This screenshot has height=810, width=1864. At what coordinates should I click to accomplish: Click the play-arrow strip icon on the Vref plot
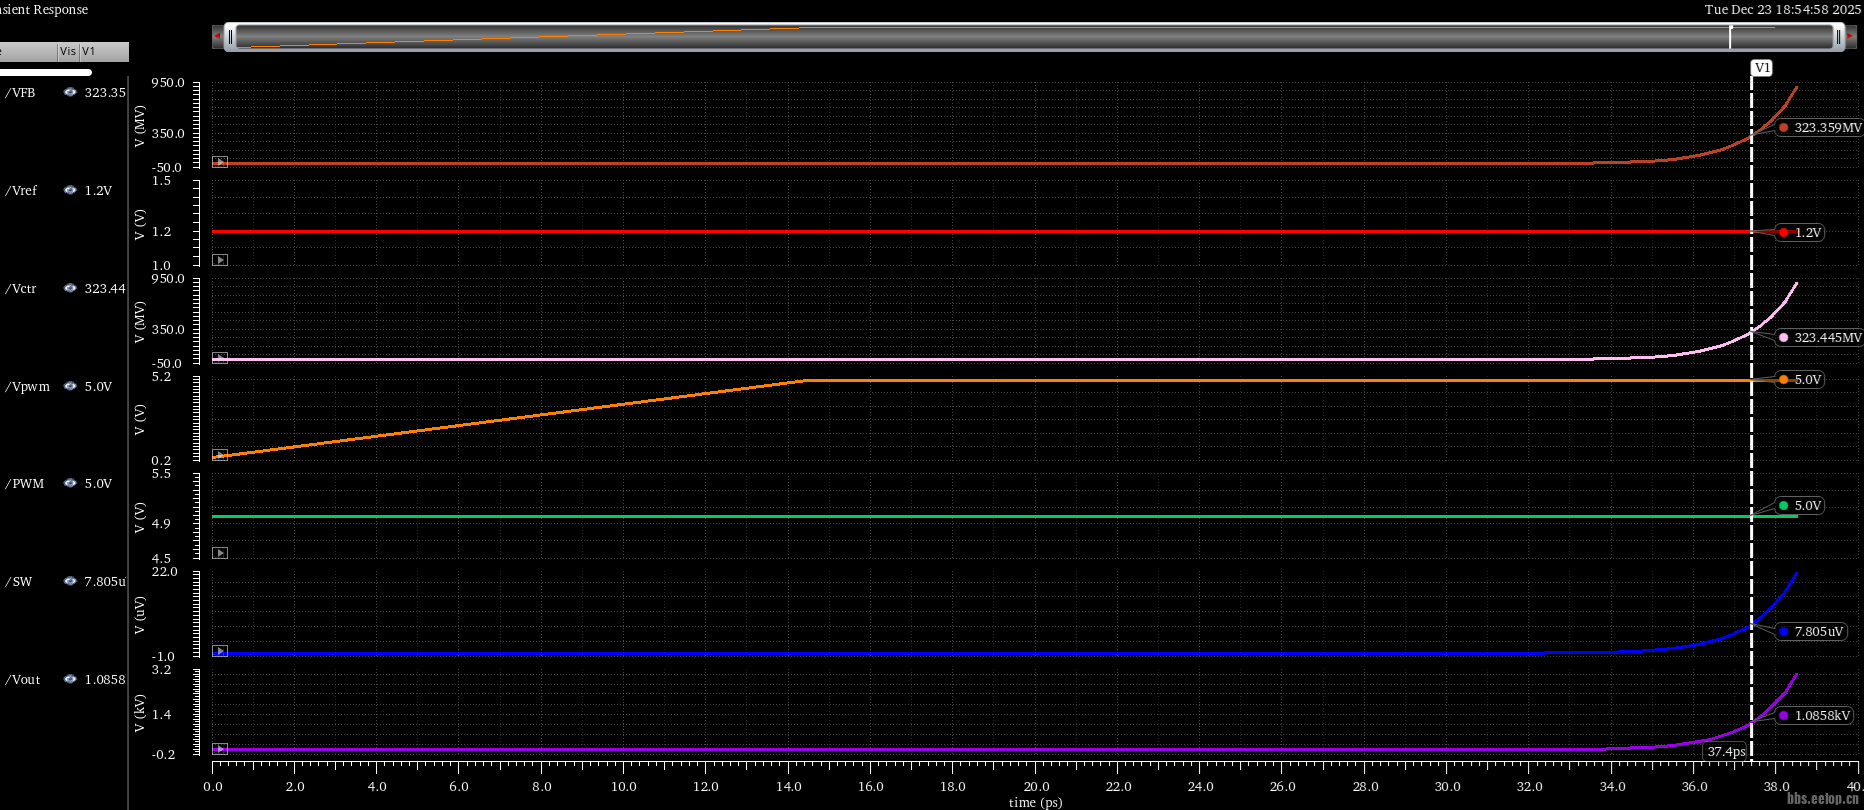pos(220,260)
